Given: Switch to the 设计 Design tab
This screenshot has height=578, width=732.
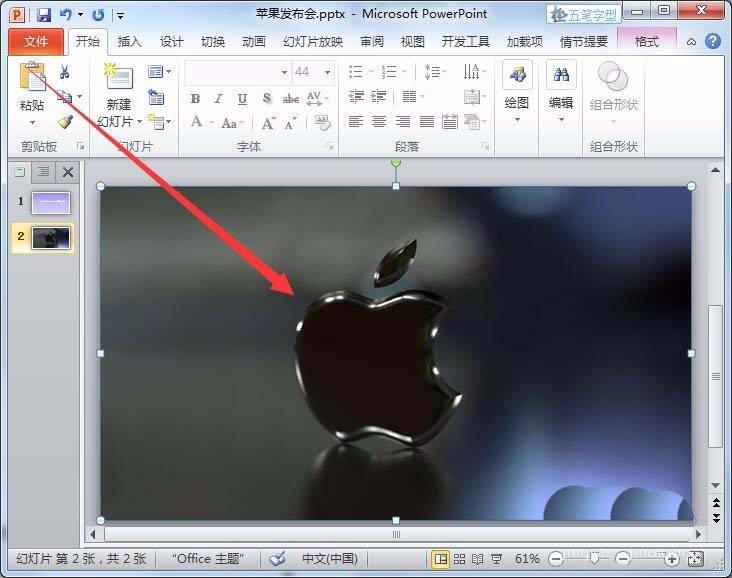Looking at the screenshot, I should 171,42.
